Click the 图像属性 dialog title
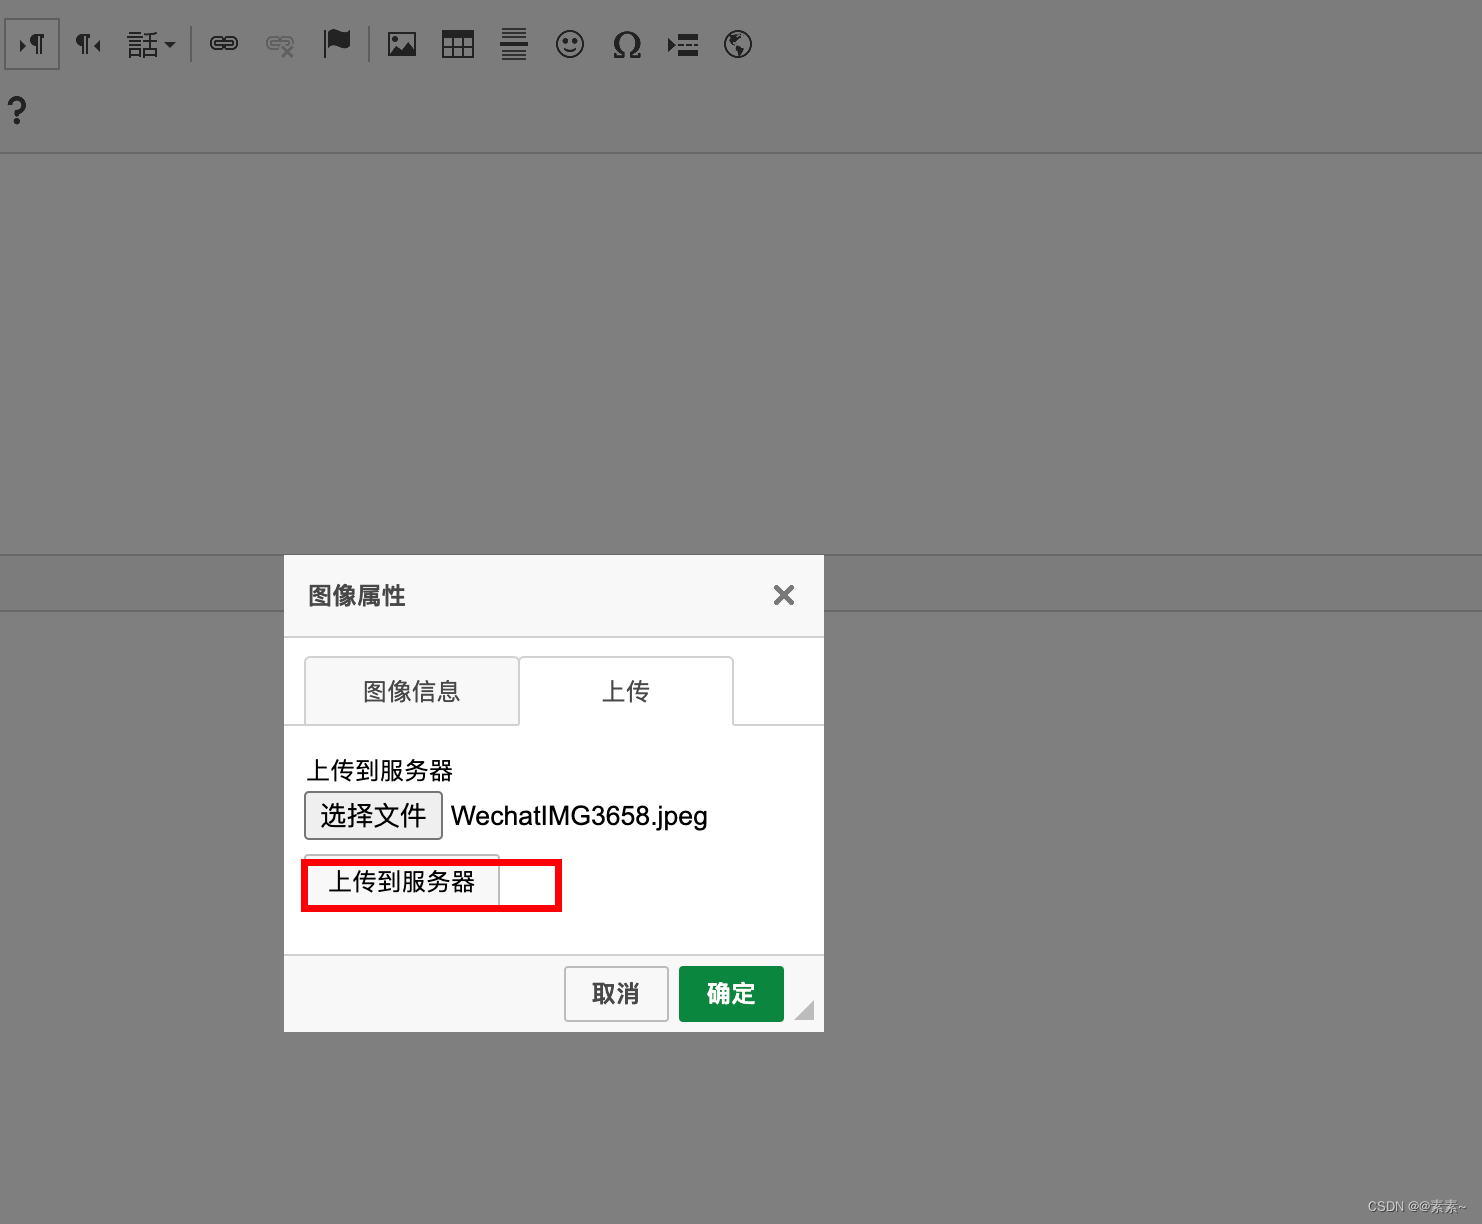Viewport: 1482px width, 1224px height. click(x=357, y=596)
